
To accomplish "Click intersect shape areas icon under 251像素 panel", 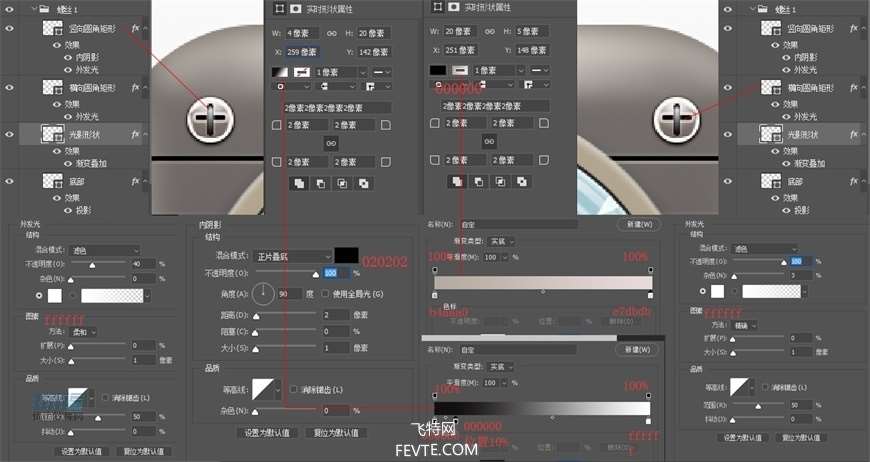I will tap(500, 182).
